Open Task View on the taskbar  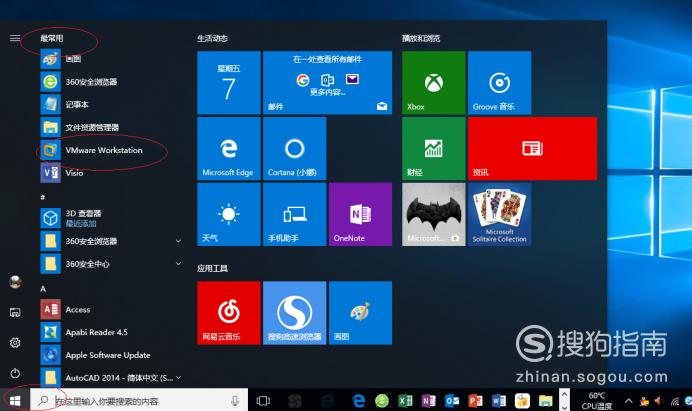[x=263, y=401]
